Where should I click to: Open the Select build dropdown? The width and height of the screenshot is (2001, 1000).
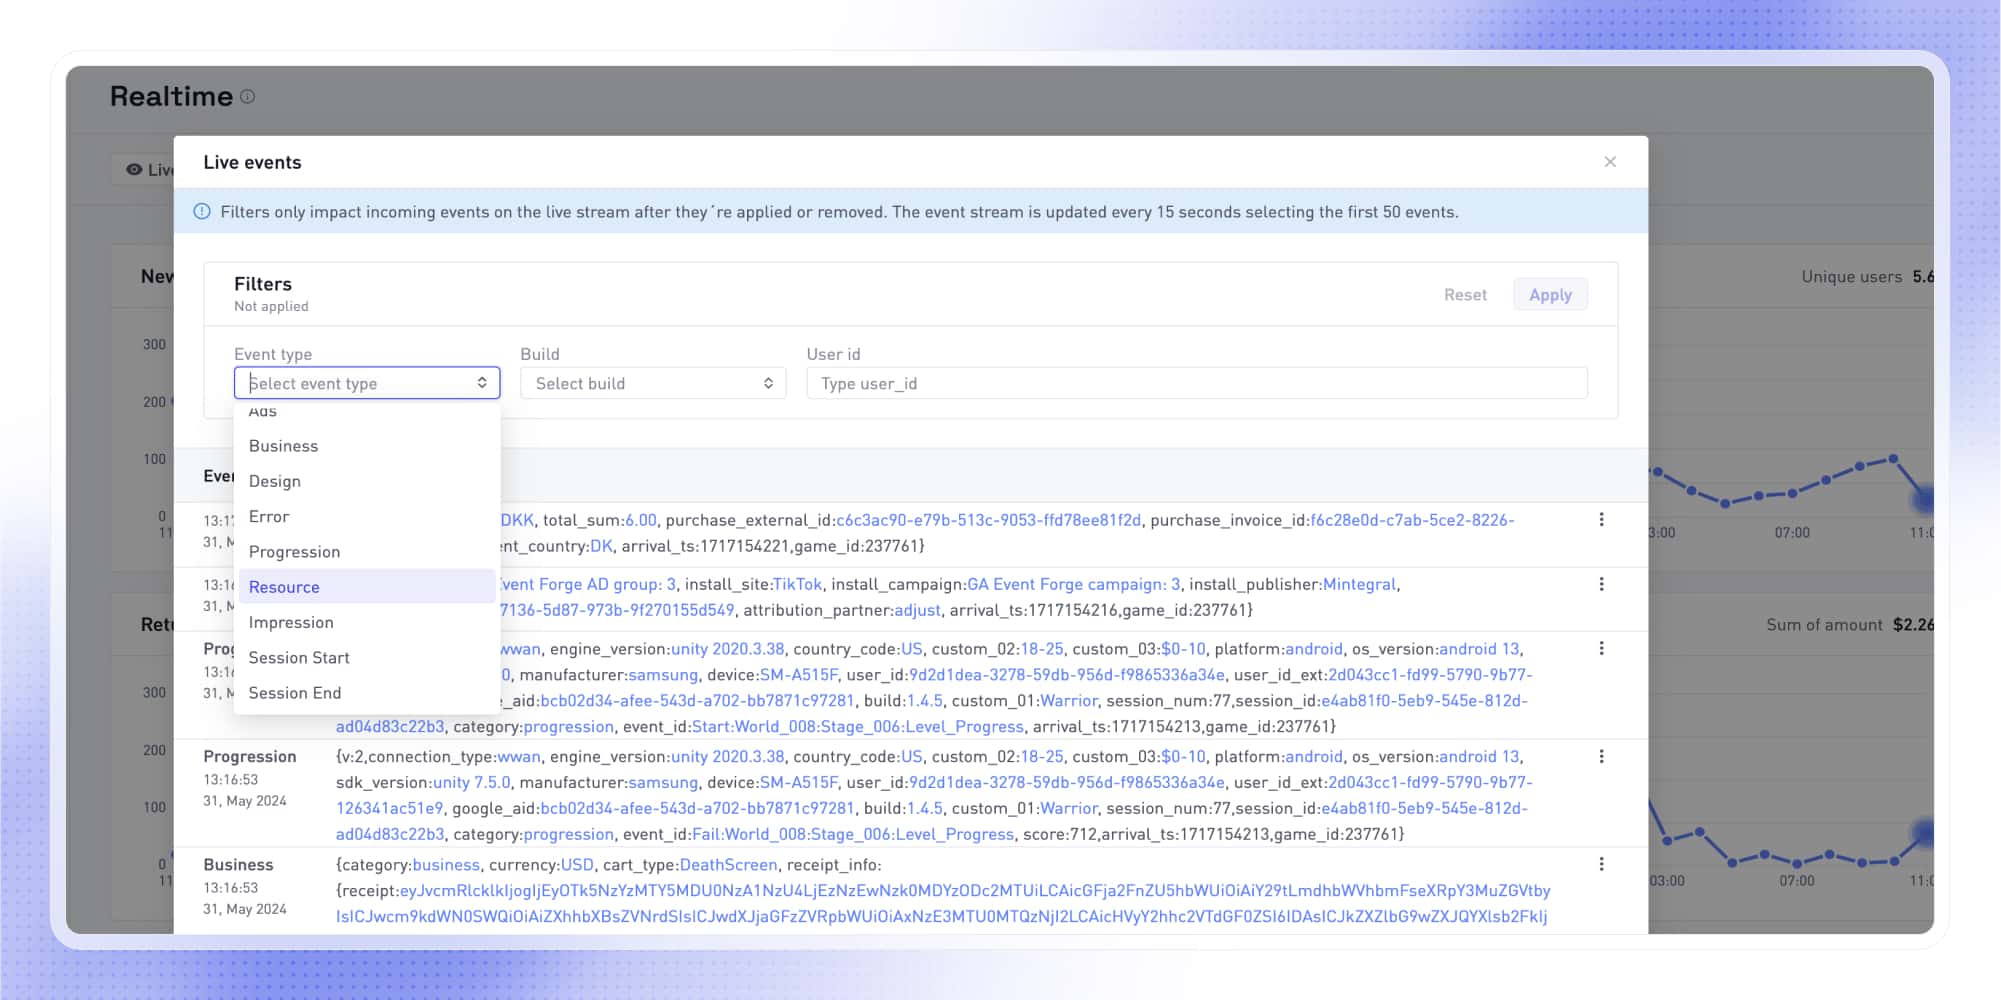[x=652, y=383]
